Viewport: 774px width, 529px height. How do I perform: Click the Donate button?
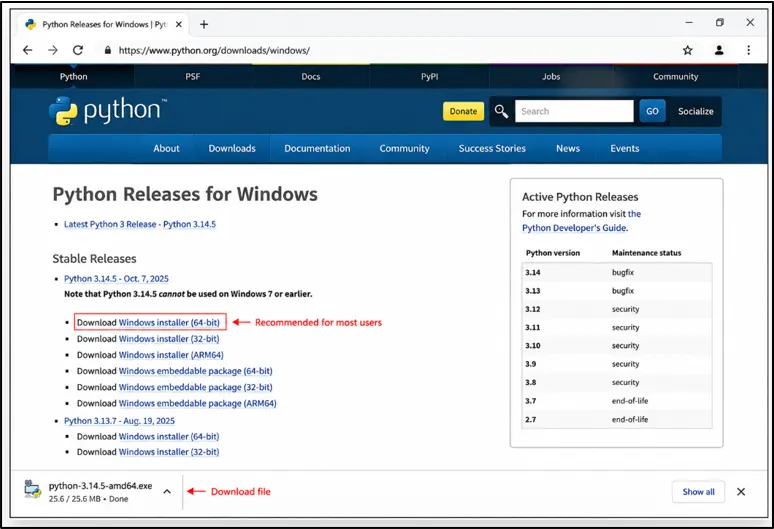click(x=463, y=112)
